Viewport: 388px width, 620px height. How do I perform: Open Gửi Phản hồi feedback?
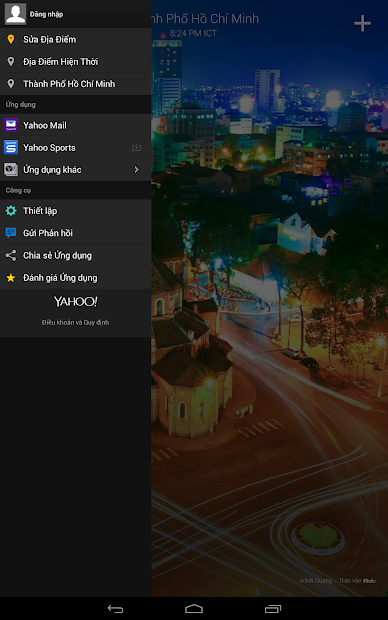click(x=76, y=232)
